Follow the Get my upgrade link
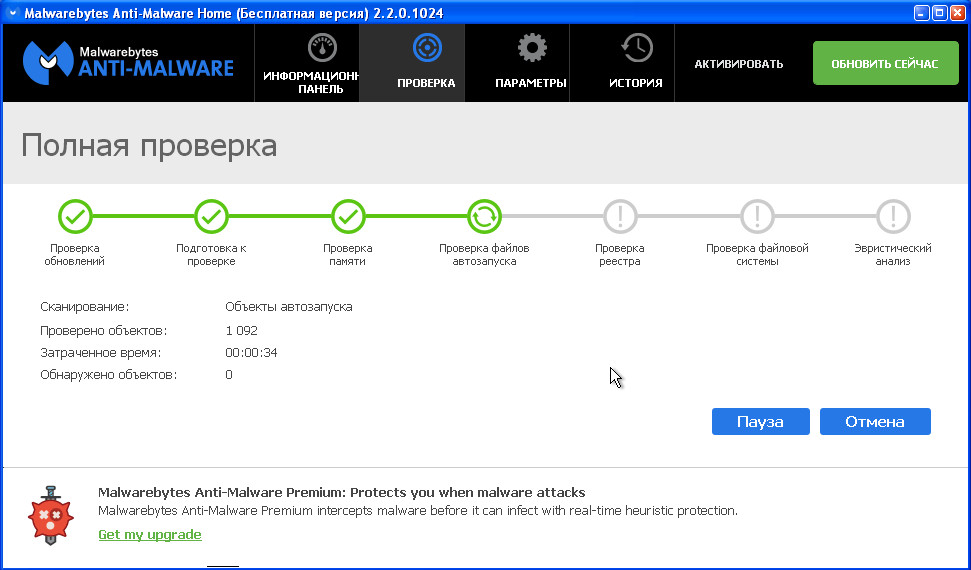 pos(150,535)
